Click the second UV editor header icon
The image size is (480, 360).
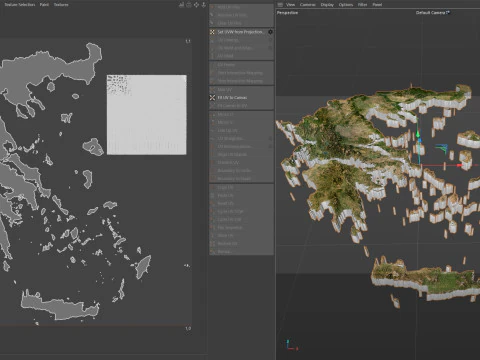point(189,5)
